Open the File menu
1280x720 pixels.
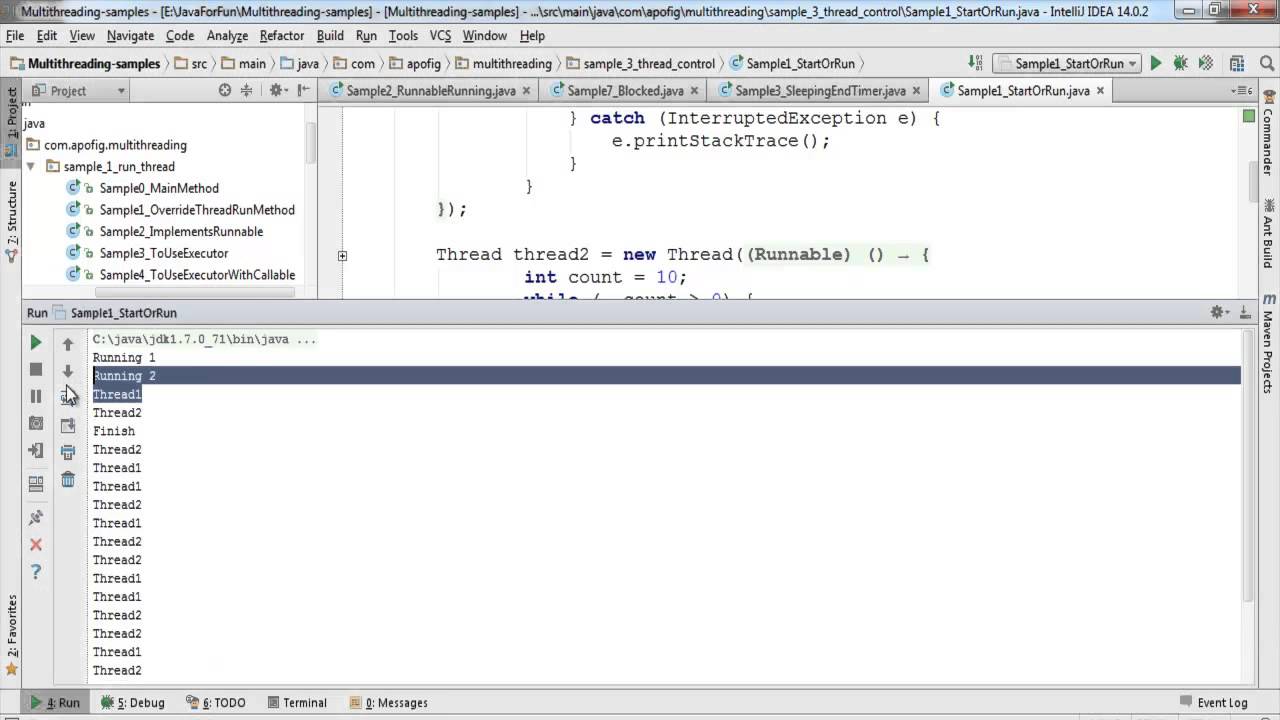pos(14,35)
